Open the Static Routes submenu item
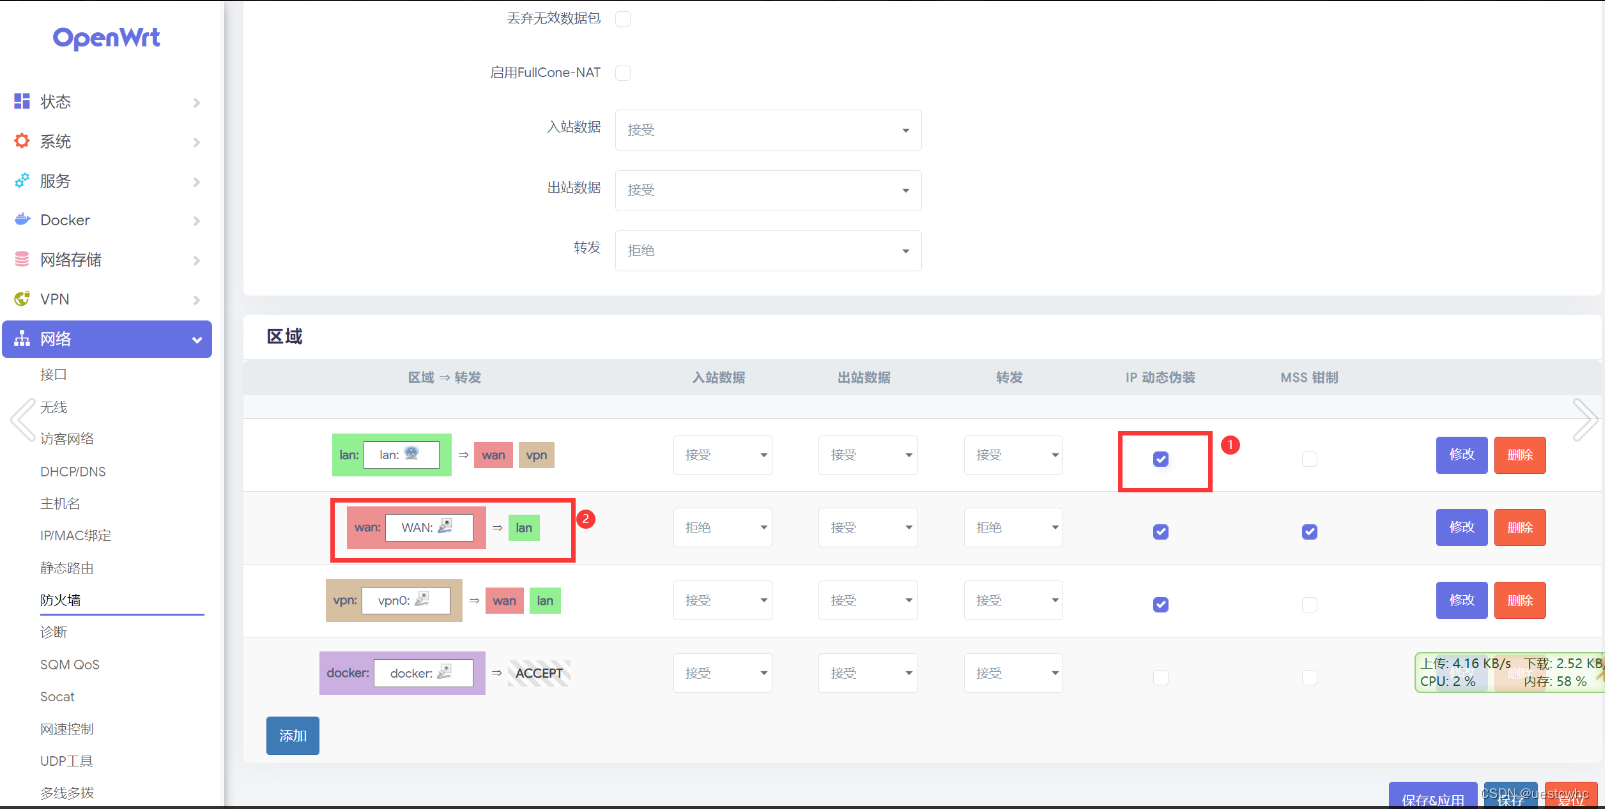Image resolution: width=1605 pixels, height=809 pixels. pos(67,568)
